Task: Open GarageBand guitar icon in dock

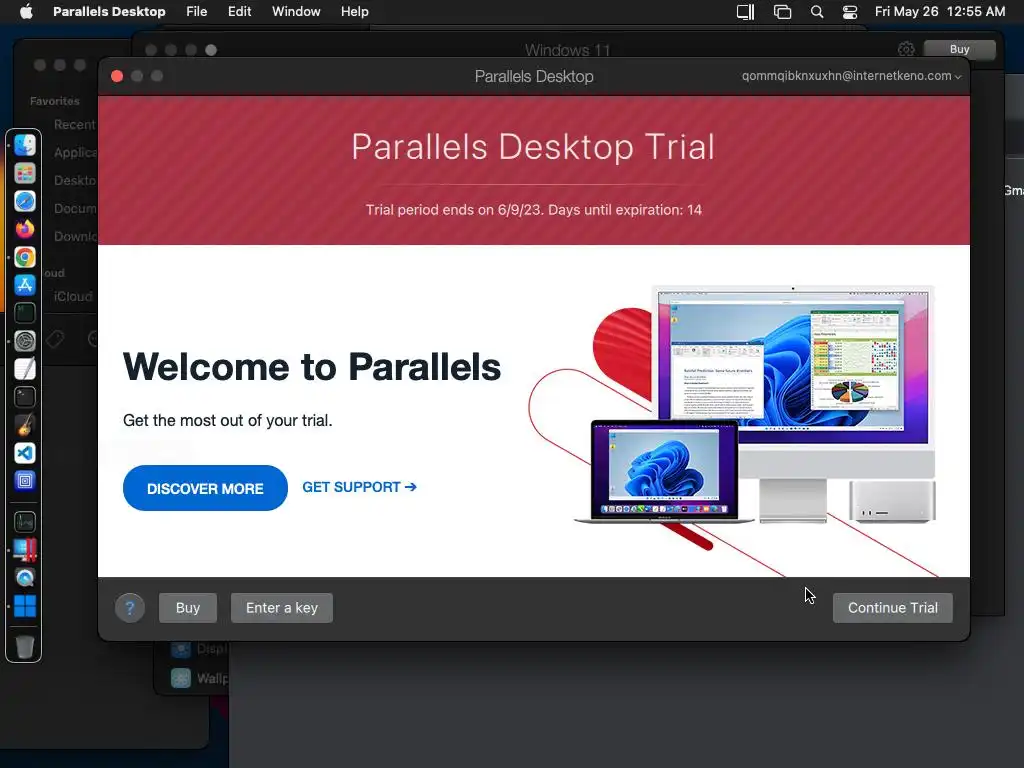Action: pos(25,424)
